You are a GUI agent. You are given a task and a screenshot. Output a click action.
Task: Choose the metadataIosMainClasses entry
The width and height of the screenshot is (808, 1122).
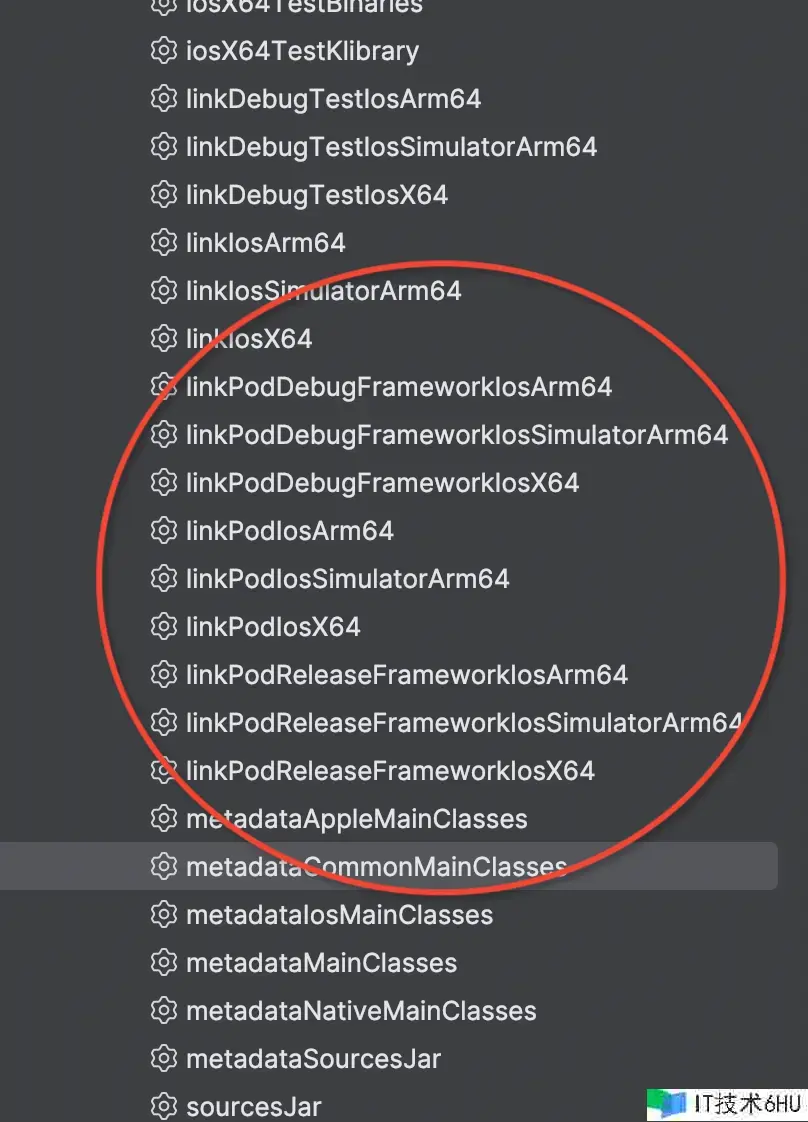coord(339,914)
